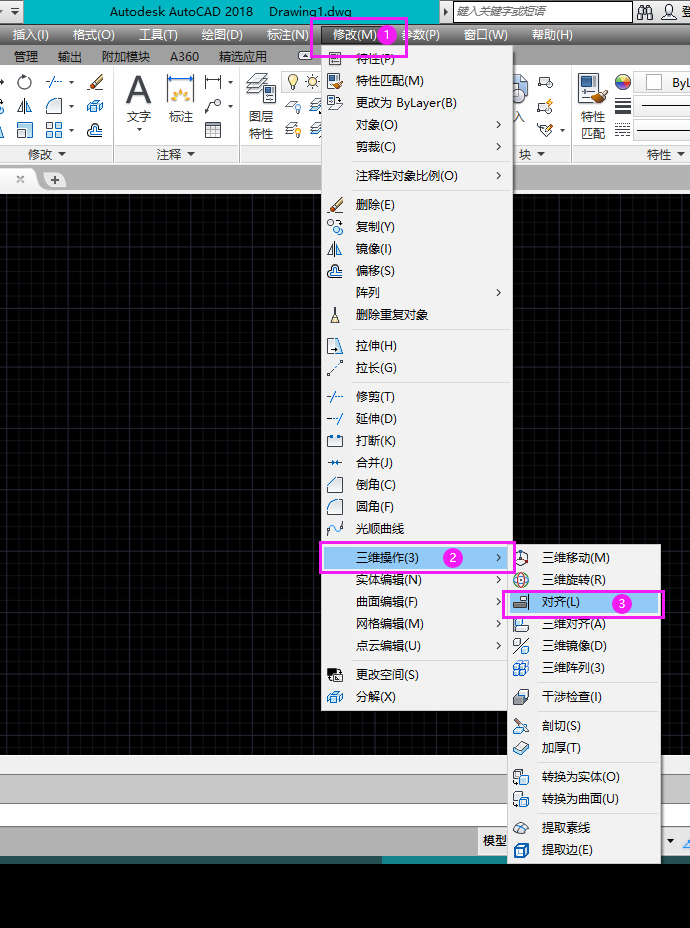This screenshot has height=928, width=690.
Task: Switch to the 附加模块 ribbon tab
Action: (x=125, y=57)
